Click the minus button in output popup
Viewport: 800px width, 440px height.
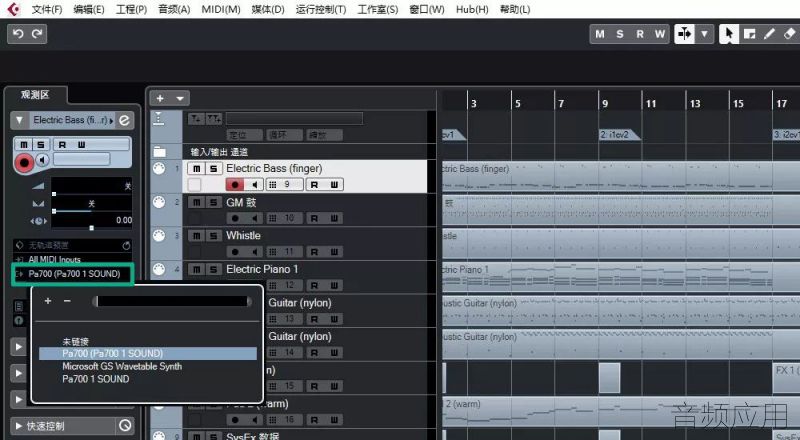pyautogui.click(x=67, y=301)
